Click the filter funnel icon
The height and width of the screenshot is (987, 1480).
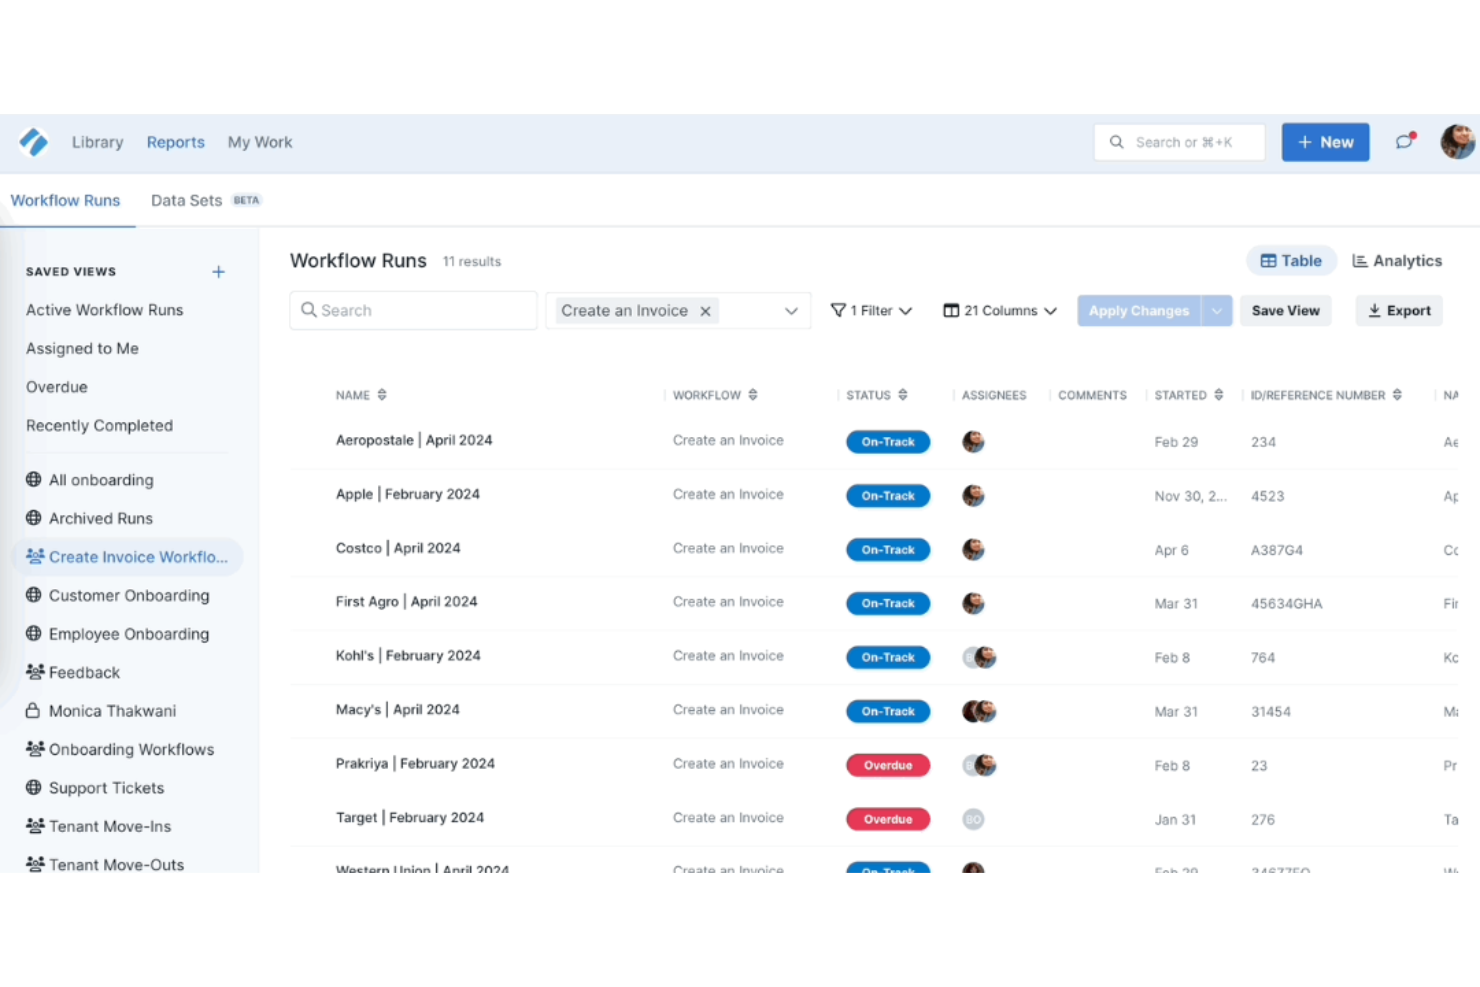tap(838, 310)
